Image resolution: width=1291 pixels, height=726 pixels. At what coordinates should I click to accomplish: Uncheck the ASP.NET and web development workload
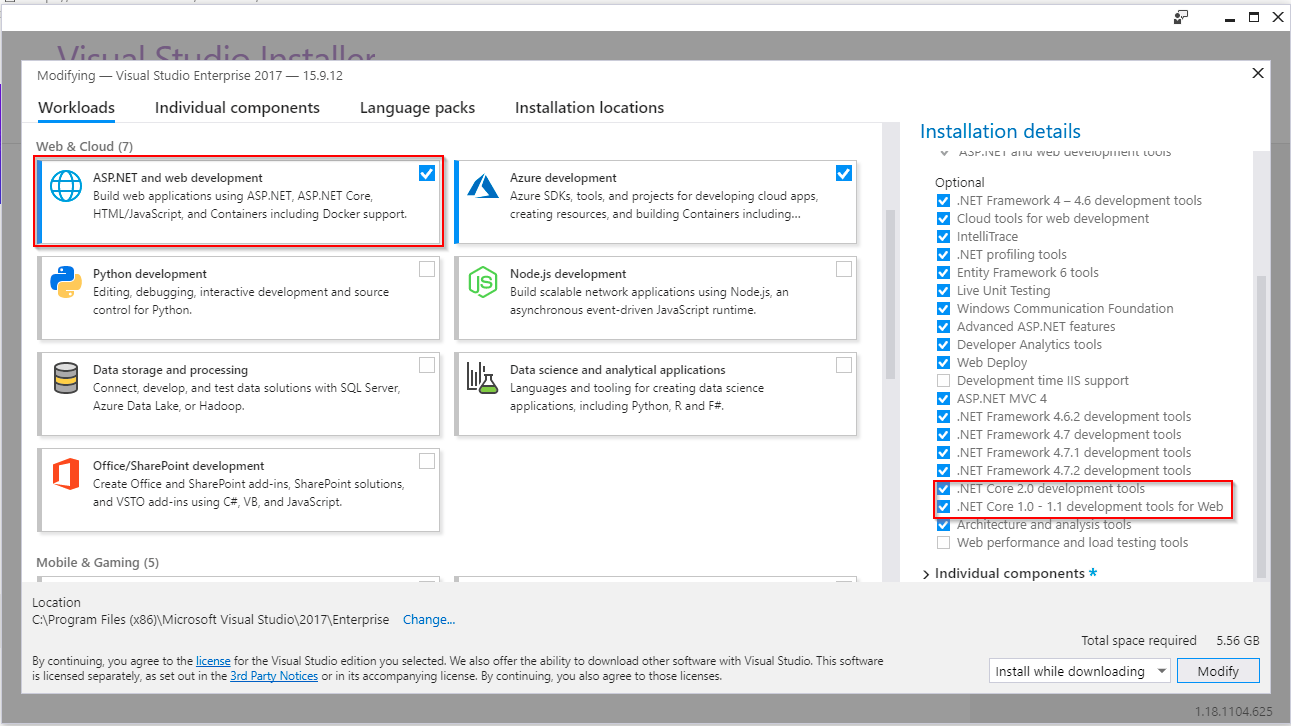coord(427,173)
